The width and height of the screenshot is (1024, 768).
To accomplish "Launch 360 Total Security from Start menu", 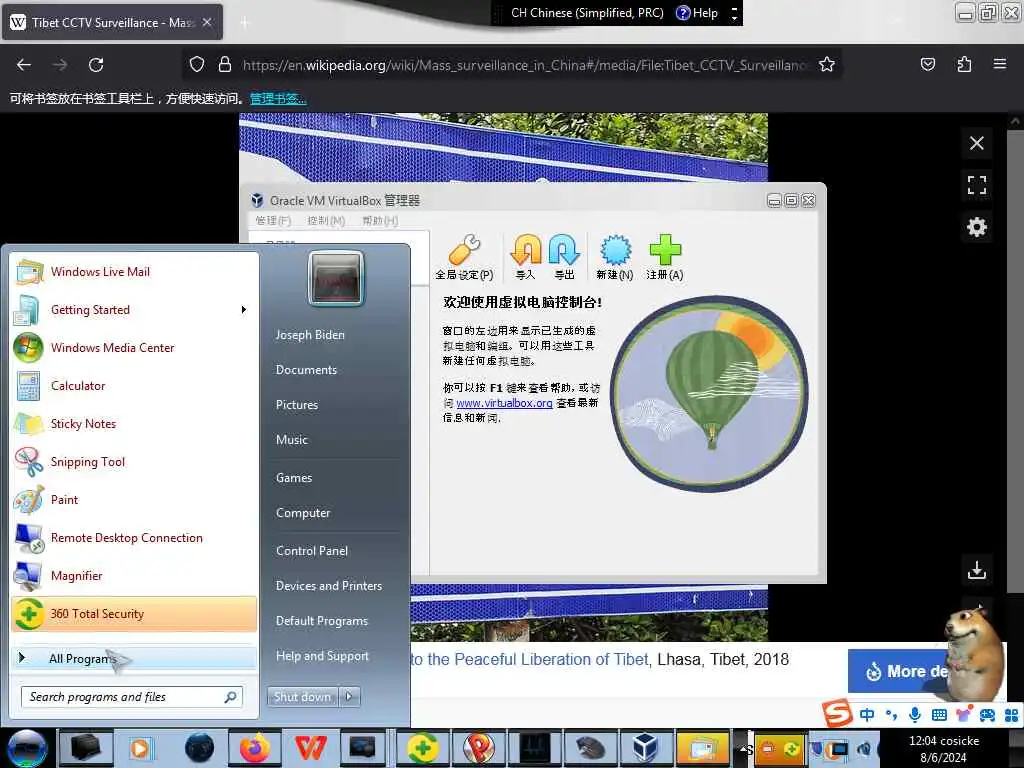I will pos(134,614).
